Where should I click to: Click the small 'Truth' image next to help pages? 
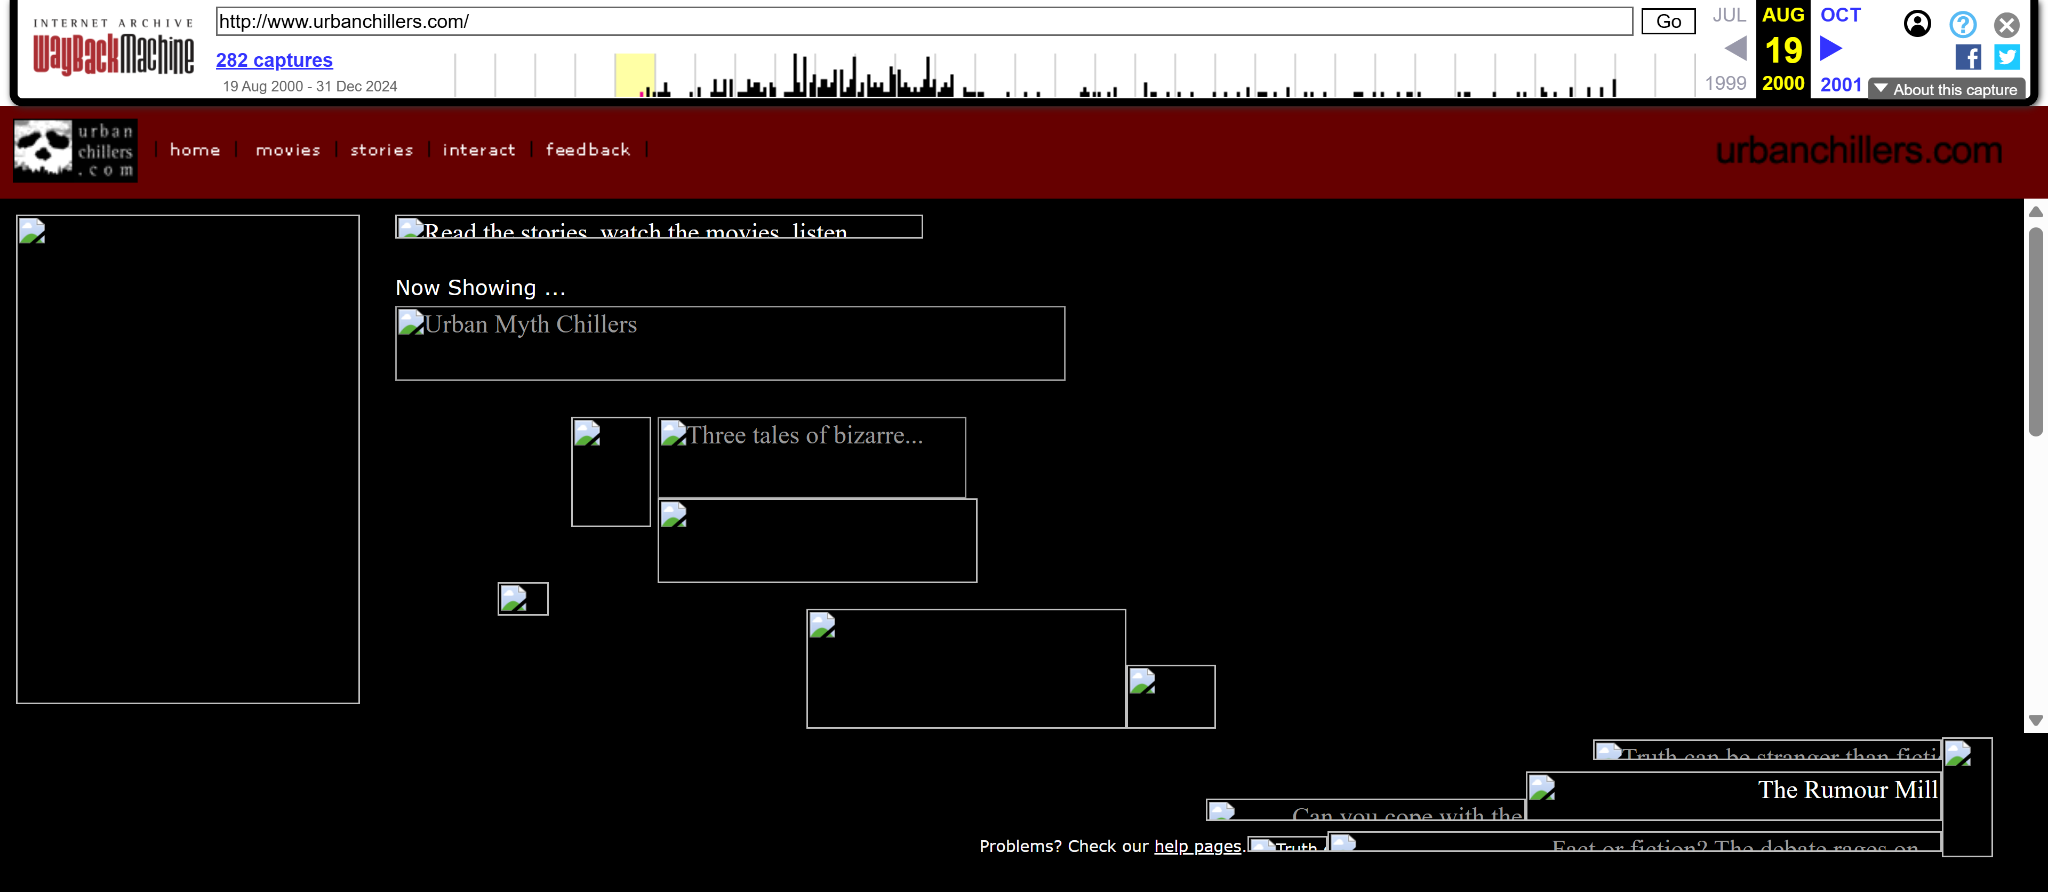click(1287, 846)
